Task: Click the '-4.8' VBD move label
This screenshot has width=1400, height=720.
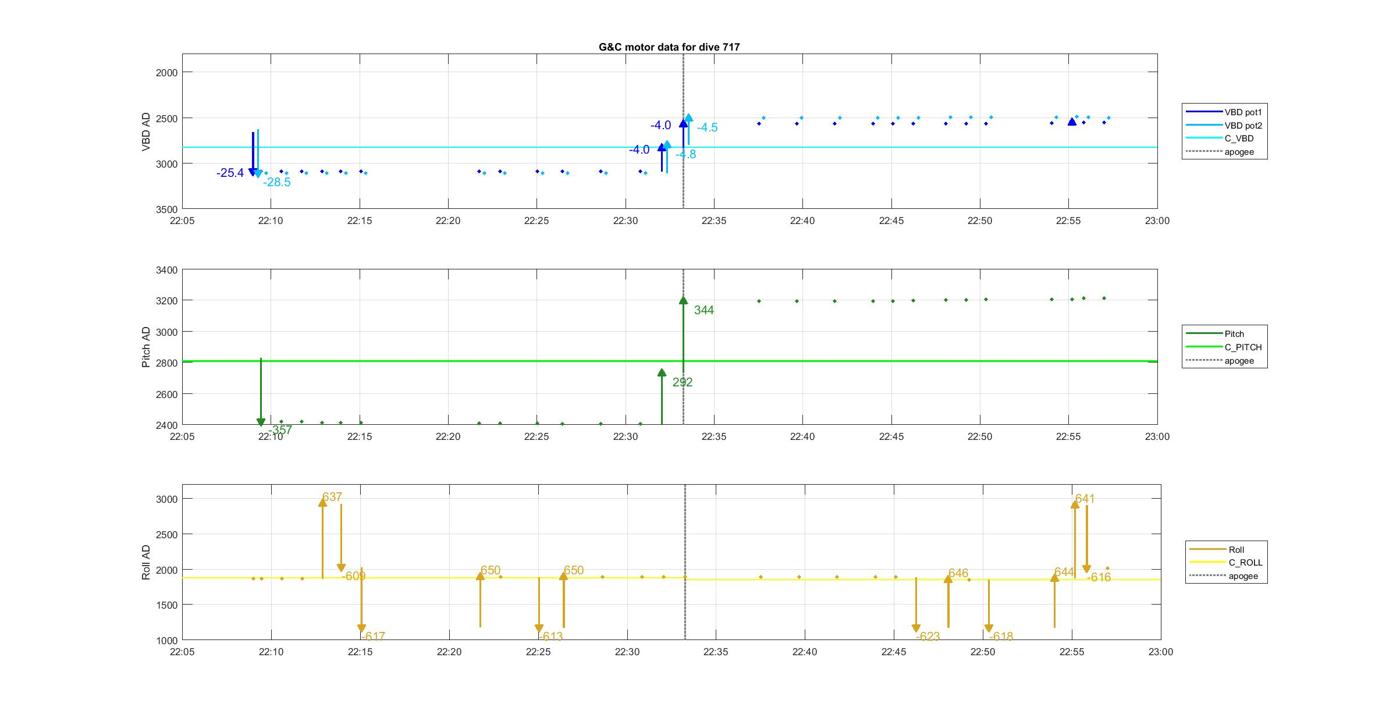Action: click(x=686, y=155)
